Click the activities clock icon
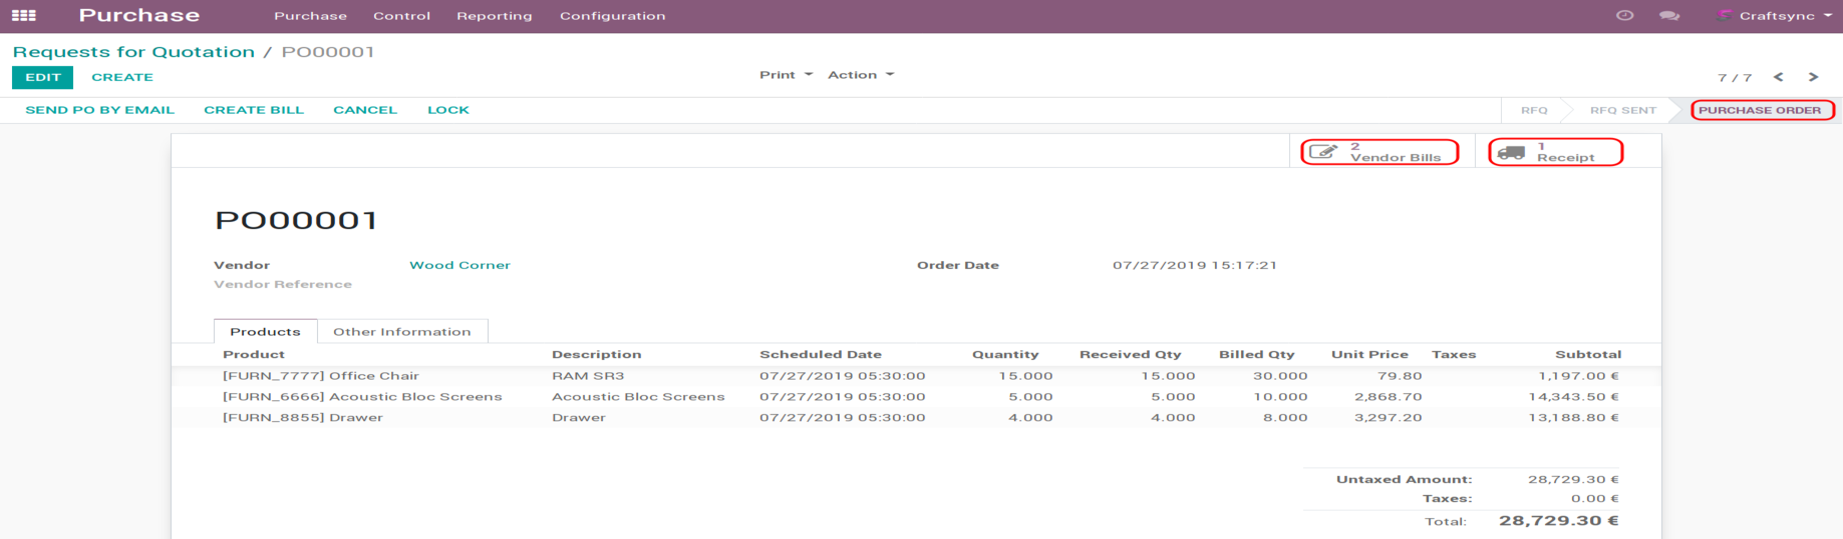The image size is (1843, 539). tap(1624, 16)
